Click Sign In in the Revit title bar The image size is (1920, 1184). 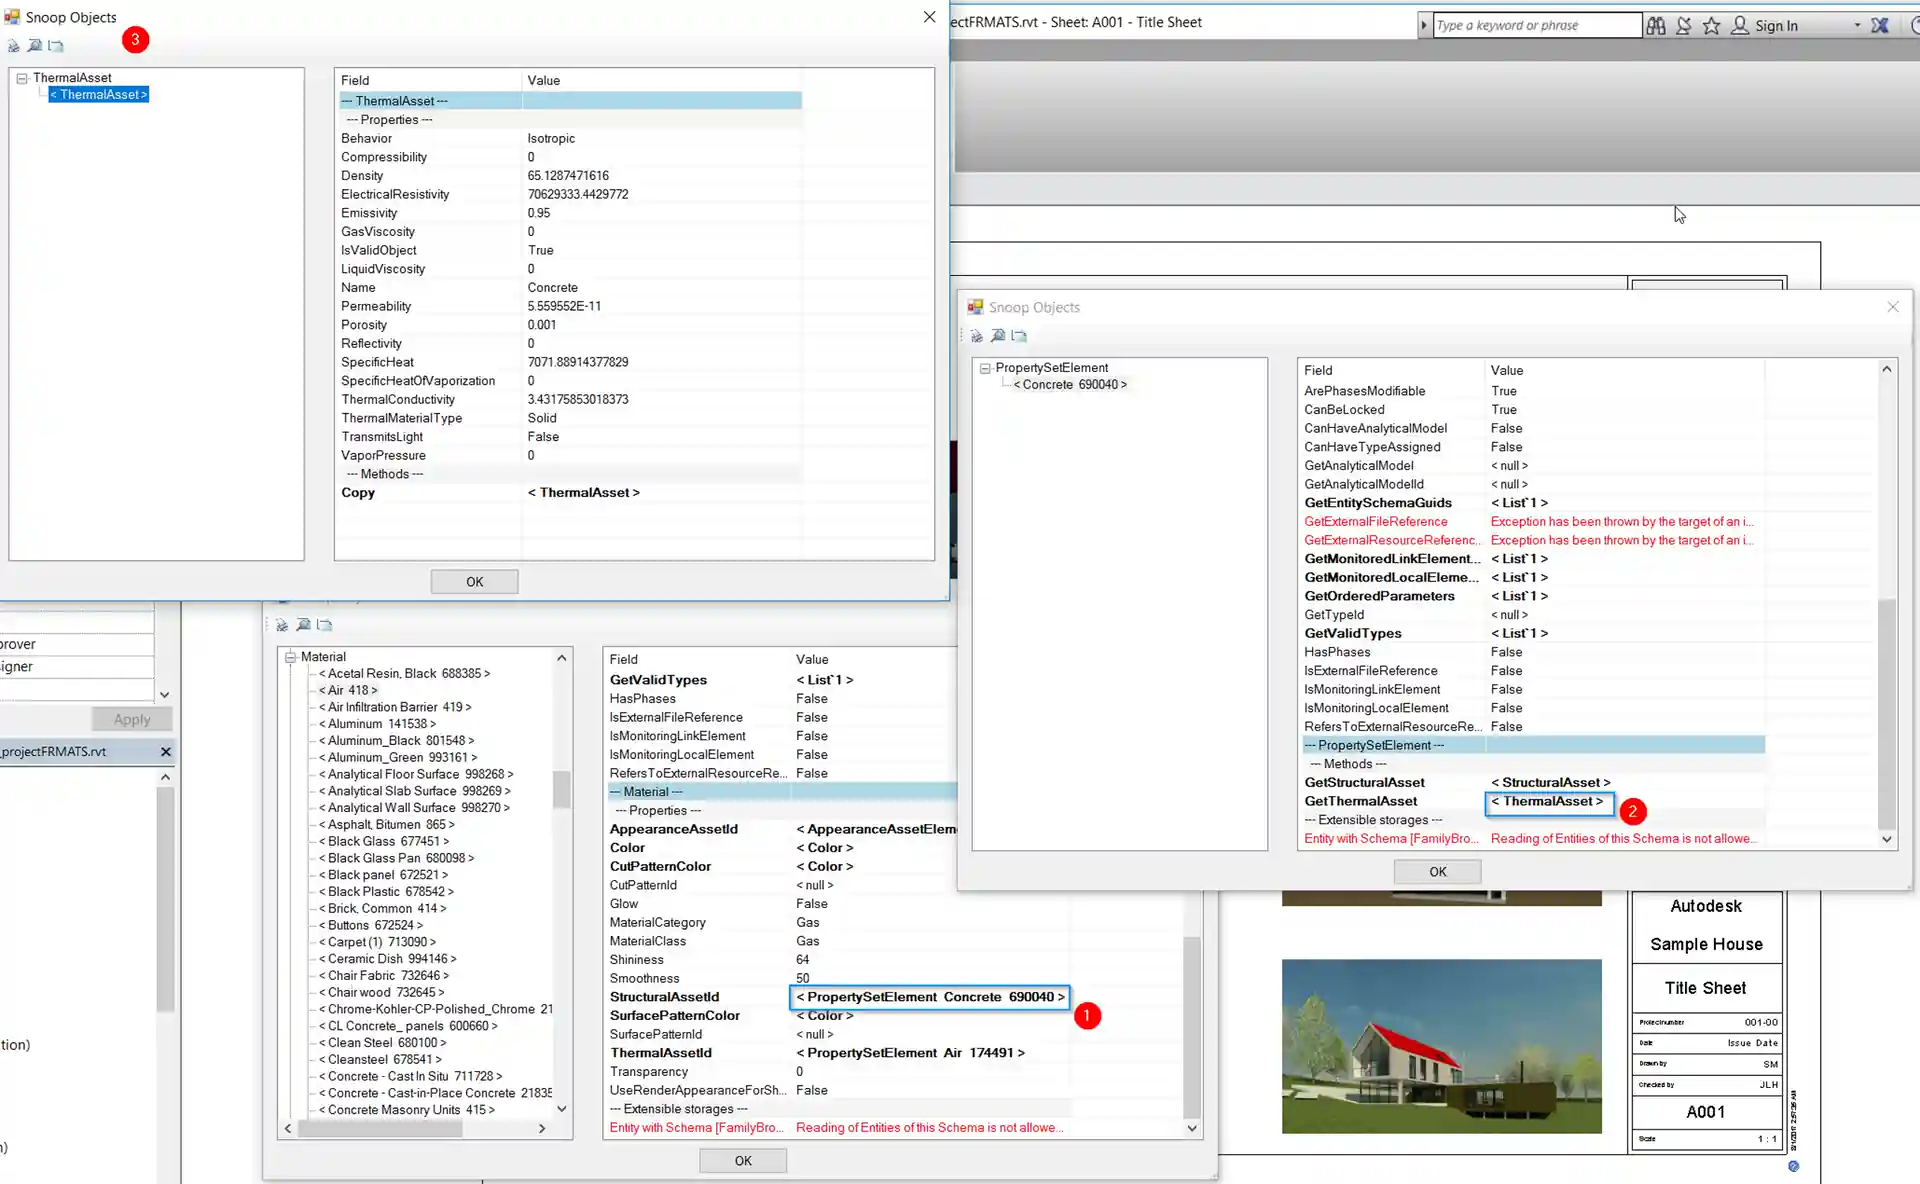point(1777,25)
